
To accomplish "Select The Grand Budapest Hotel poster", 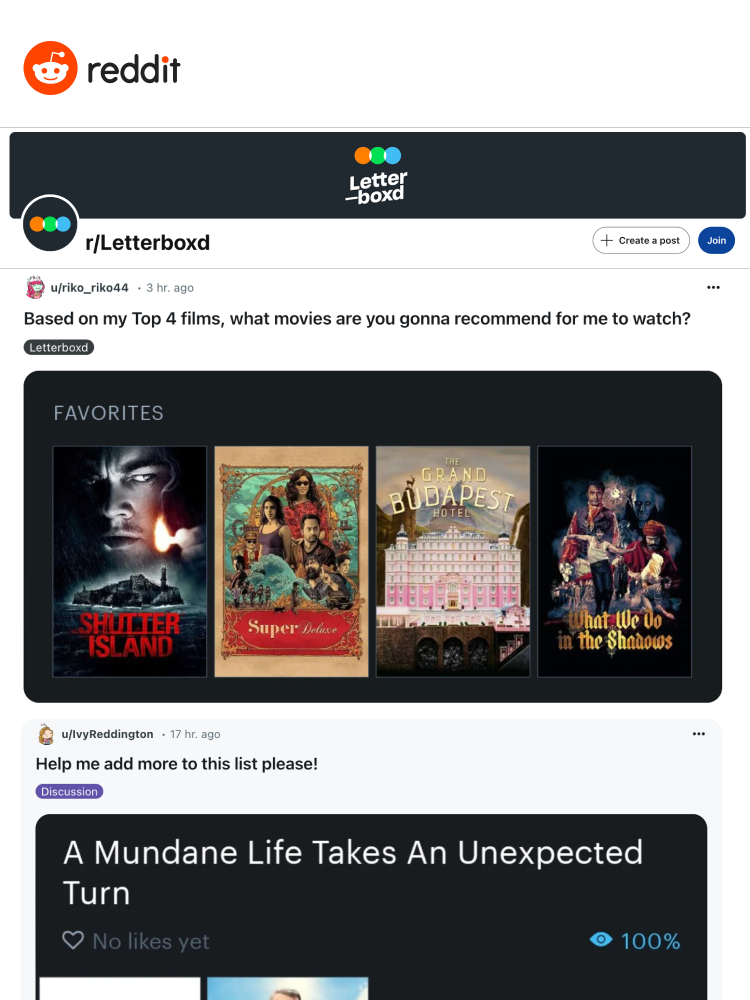I will (x=453, y=561).
